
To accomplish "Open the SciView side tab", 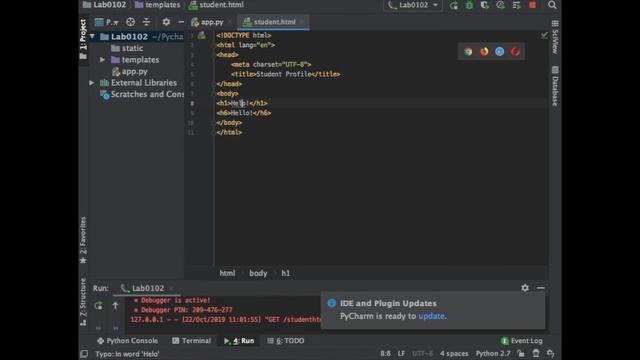I will click(x=555, y=37).
